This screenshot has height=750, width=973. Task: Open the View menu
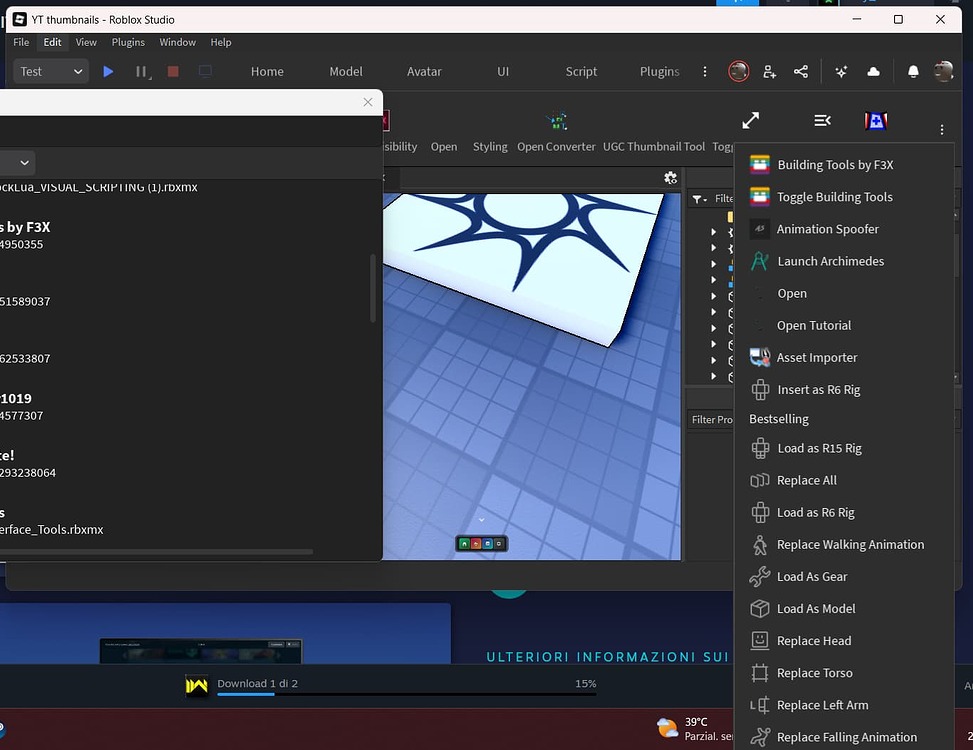pyautogui.click(x=86, y=42)
